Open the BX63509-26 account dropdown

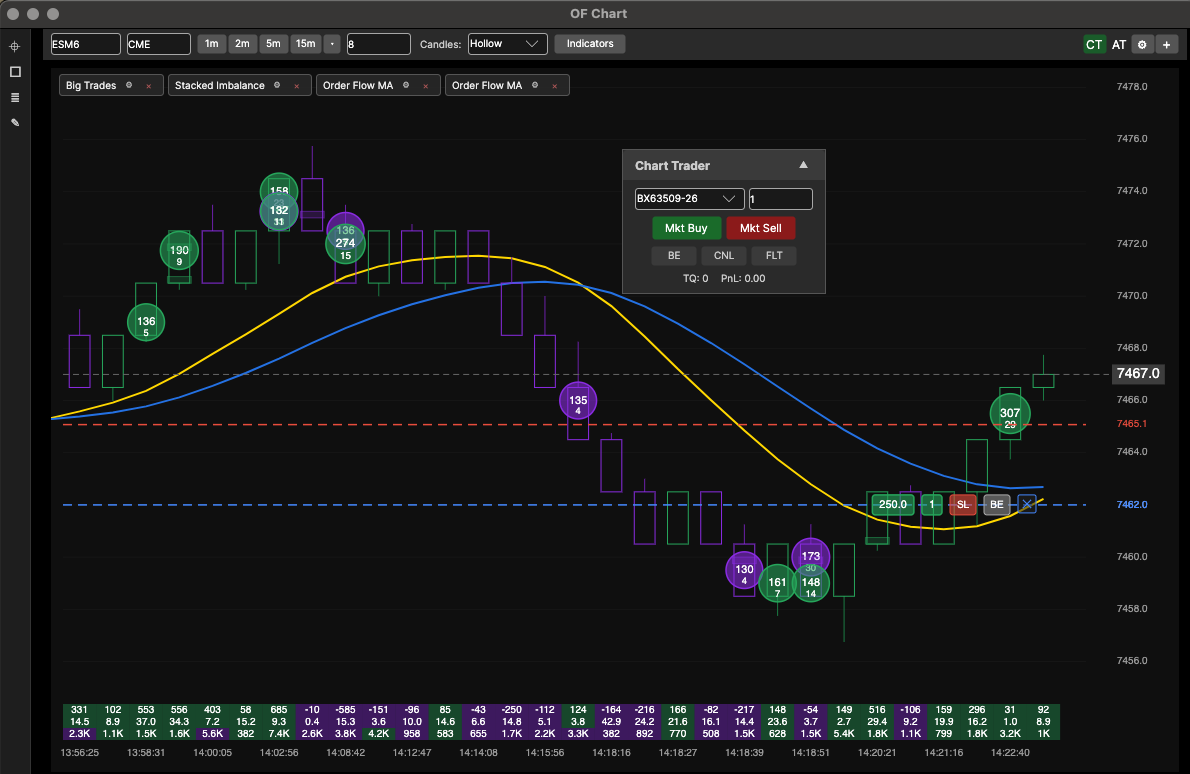coord(689,199)
